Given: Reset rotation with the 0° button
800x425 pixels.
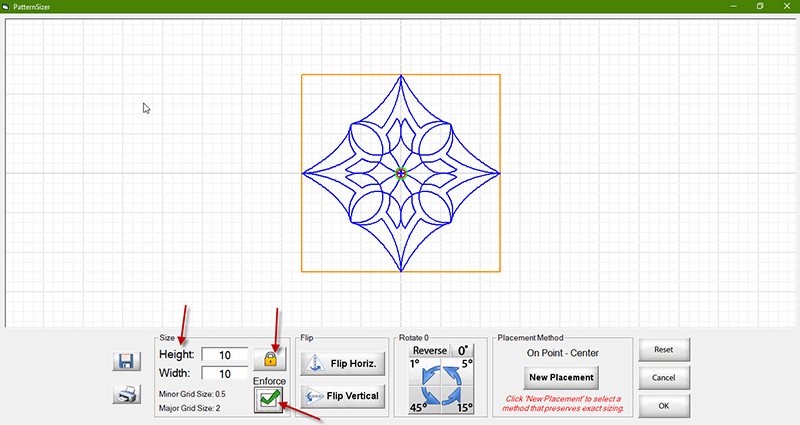Looking at the screenshot, I should (463, 351).
